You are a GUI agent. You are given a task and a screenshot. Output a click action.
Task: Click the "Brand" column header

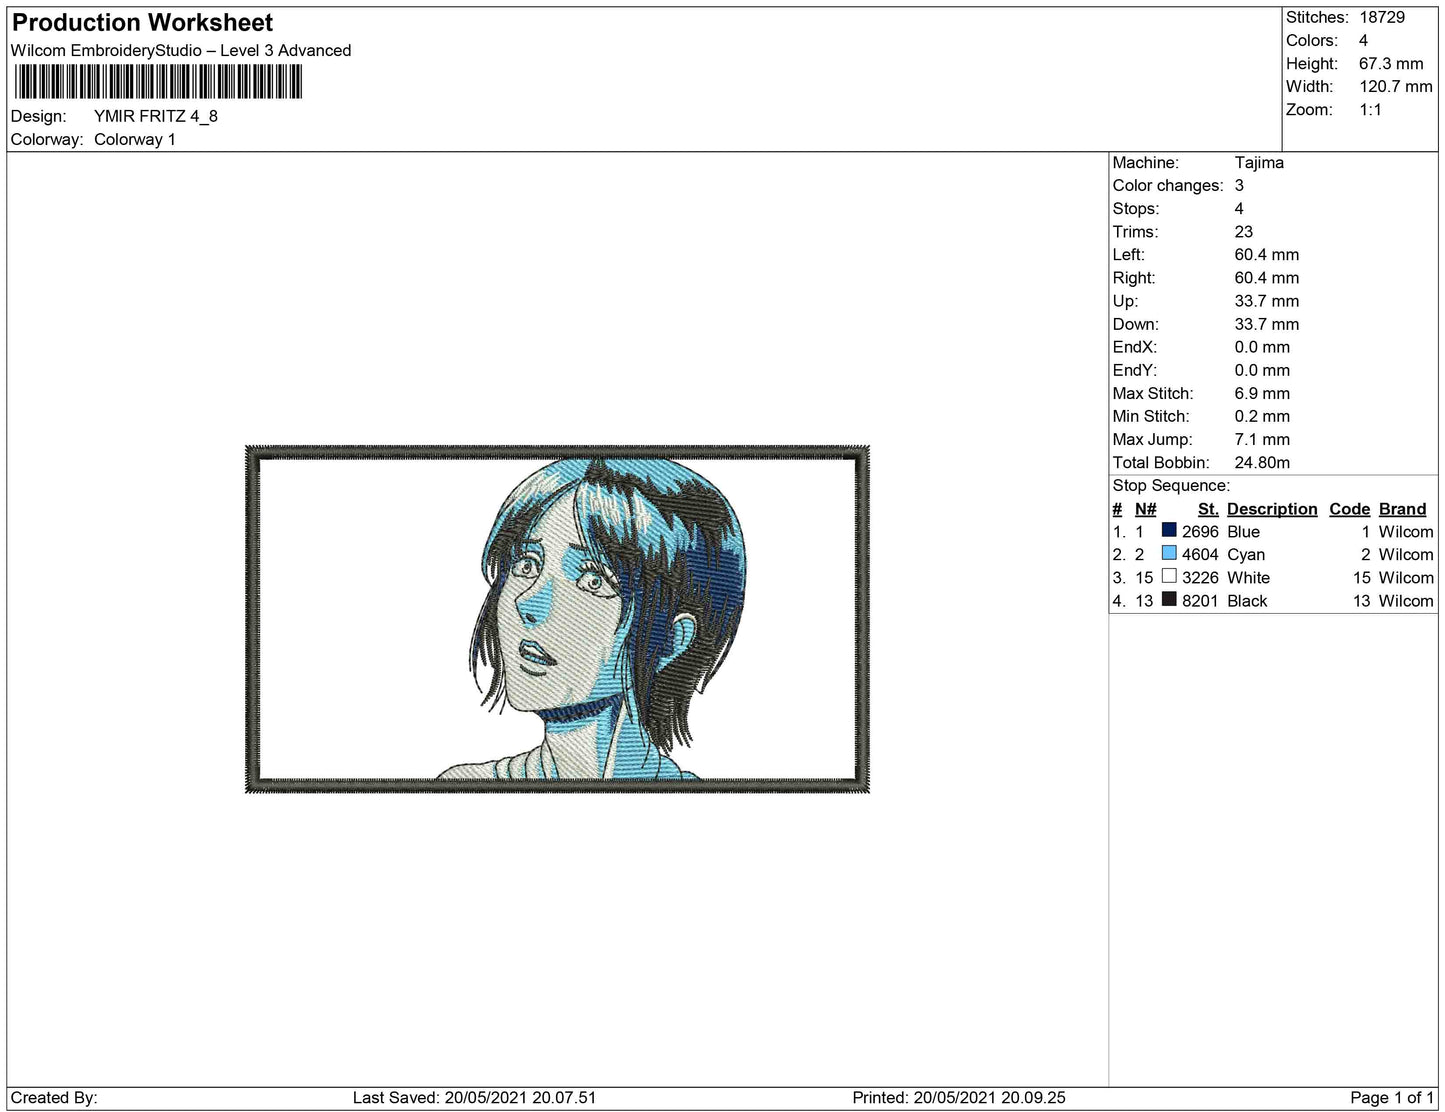click(1402, 508)
